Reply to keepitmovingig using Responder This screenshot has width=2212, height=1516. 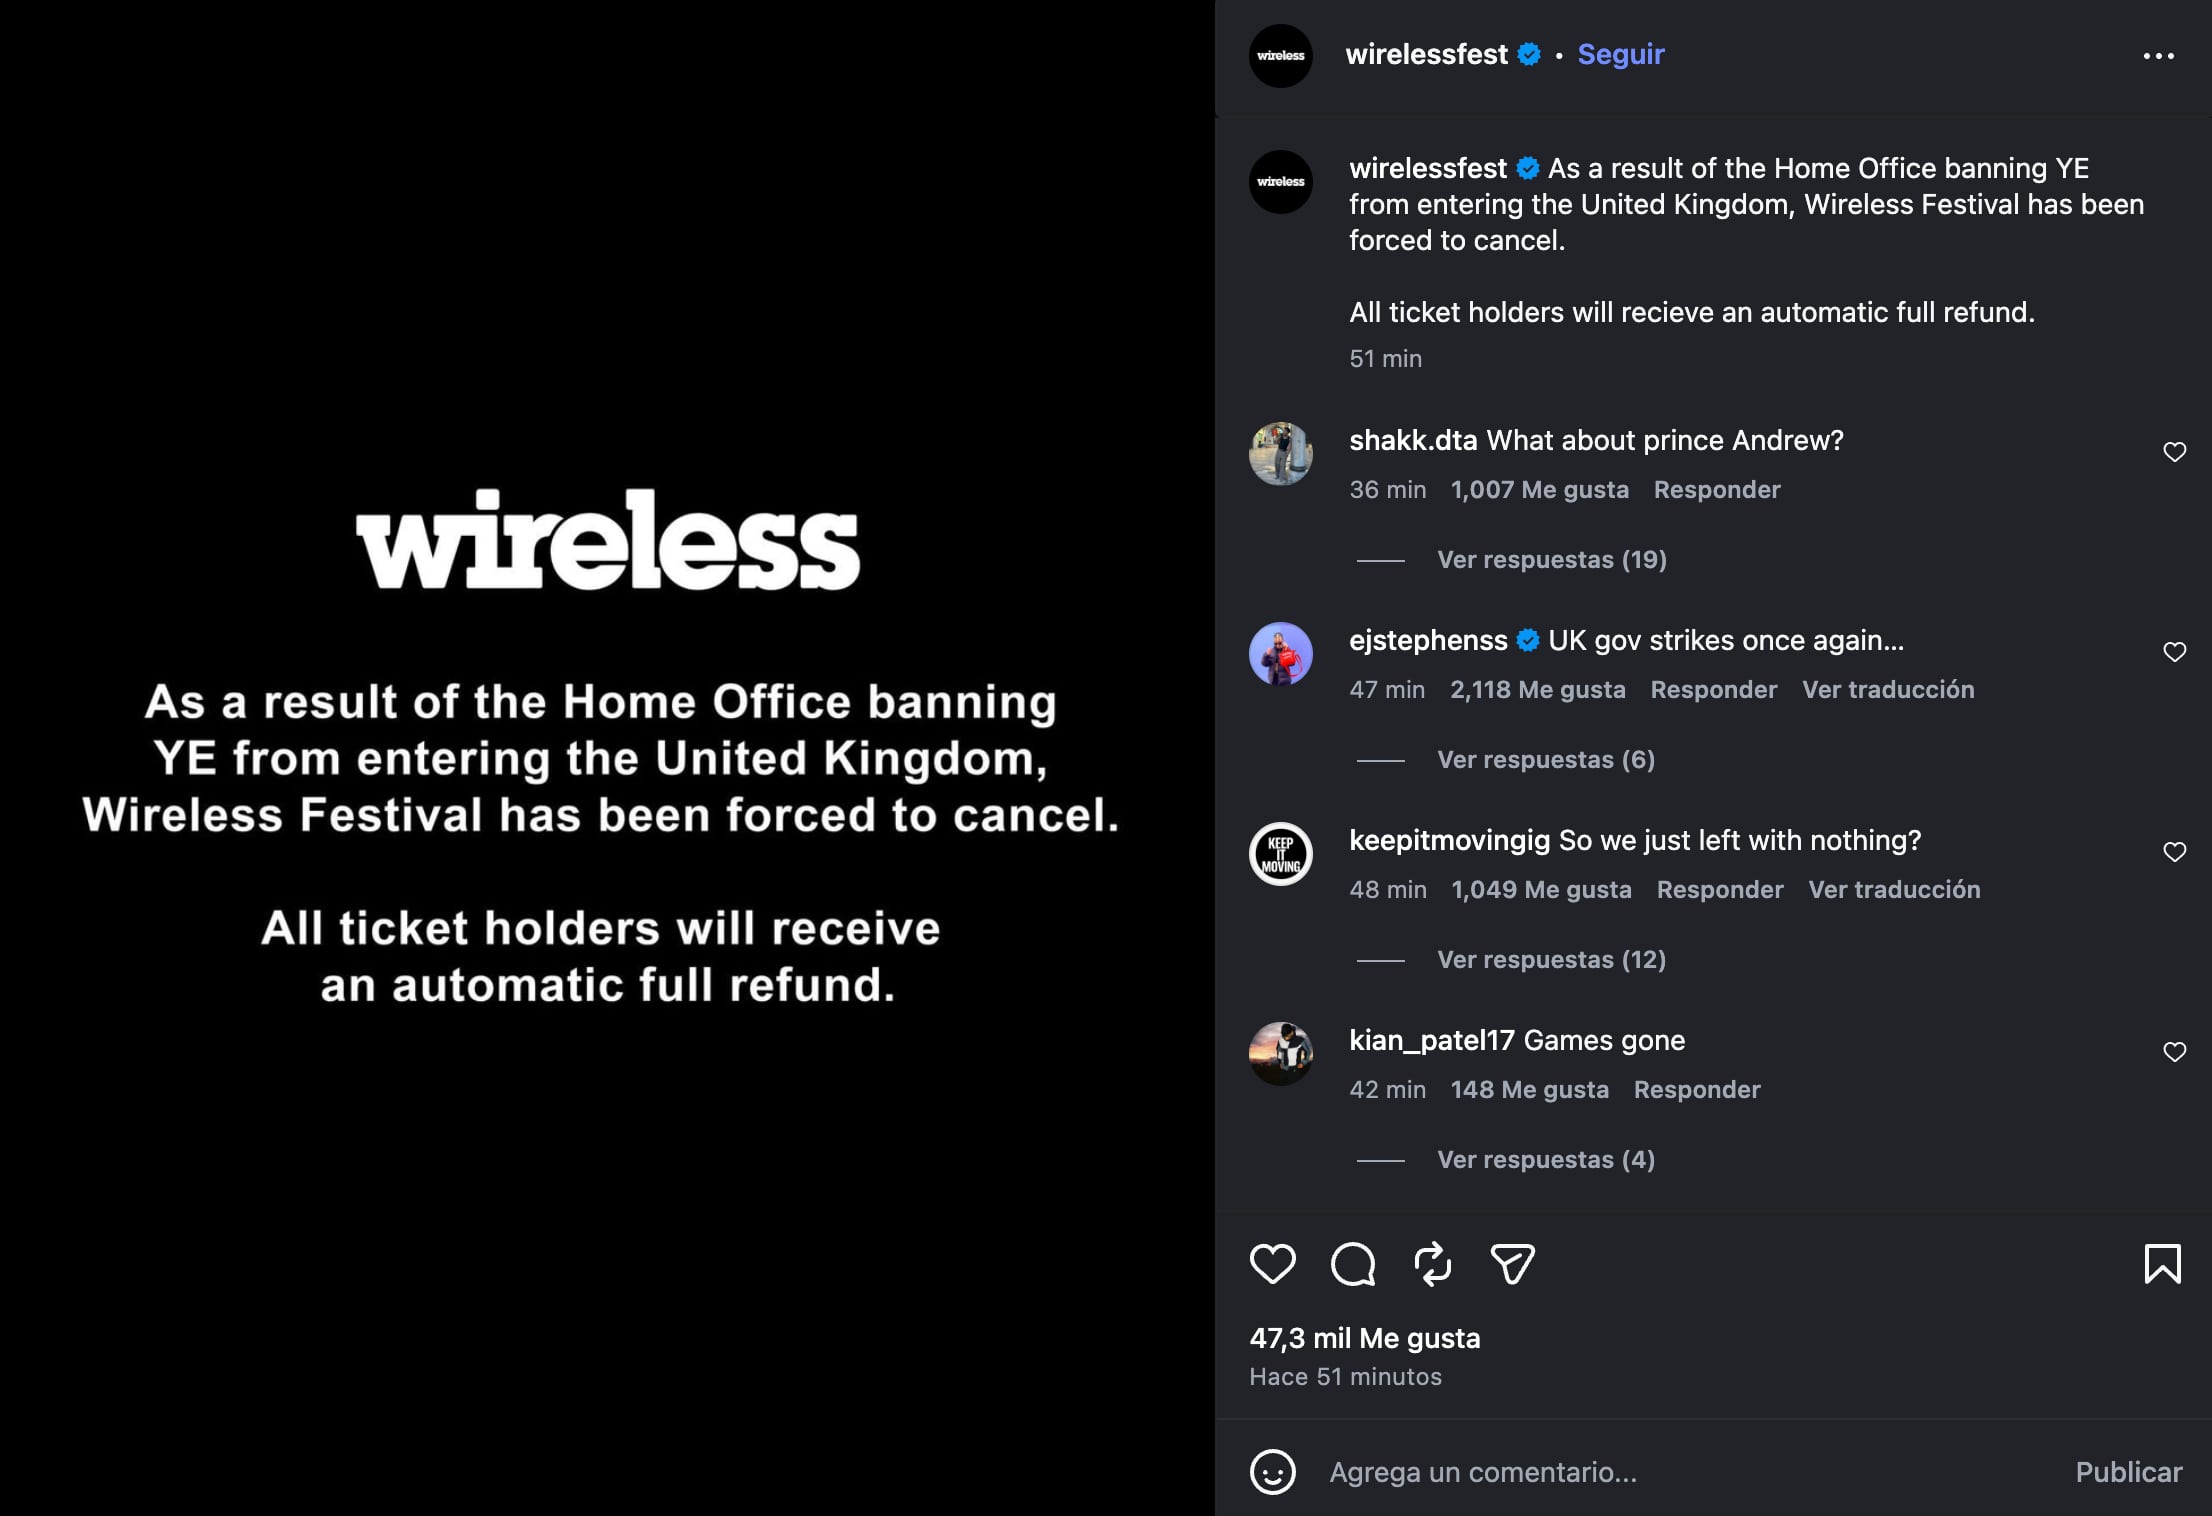tap(1719, 889)
